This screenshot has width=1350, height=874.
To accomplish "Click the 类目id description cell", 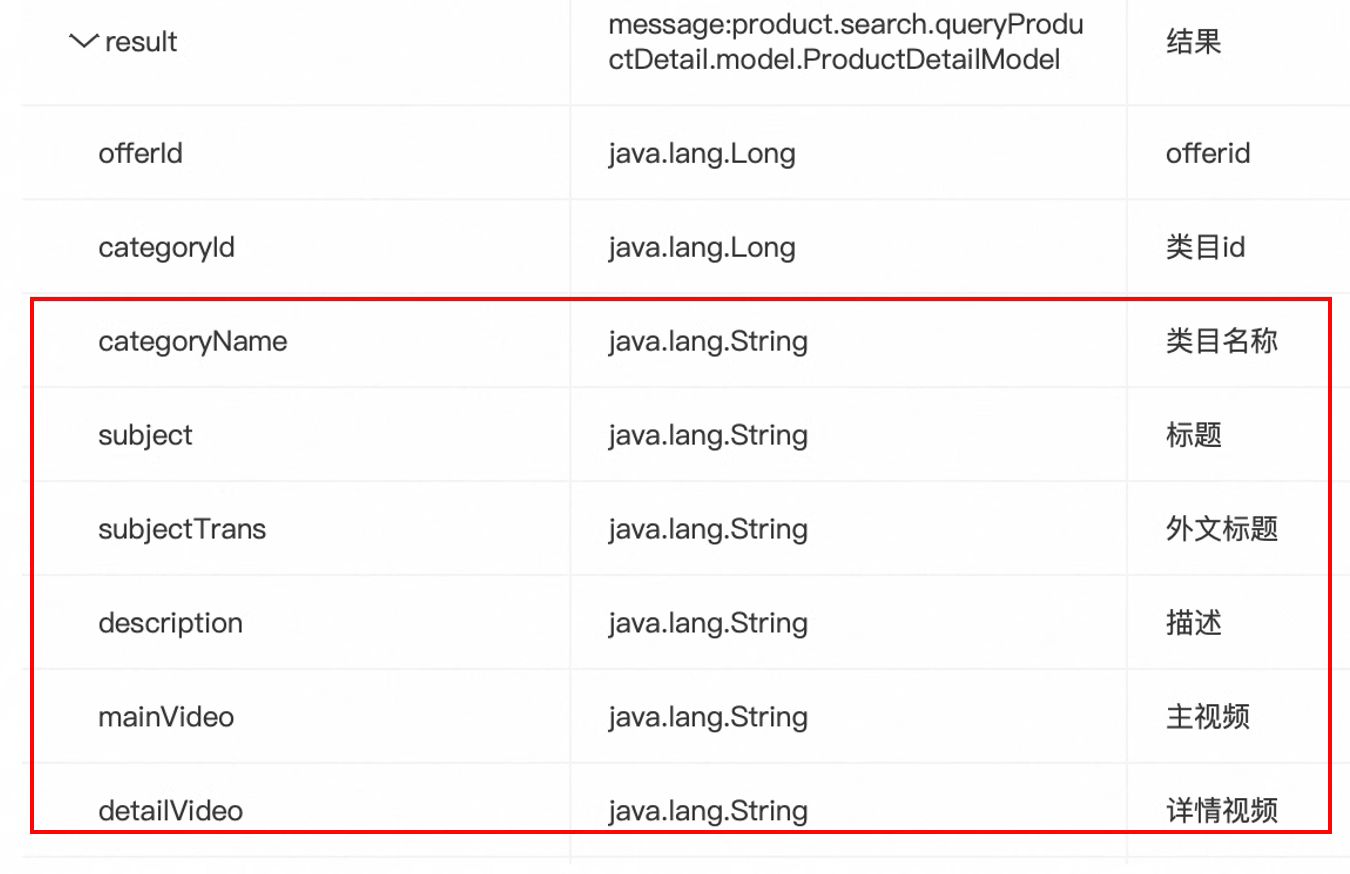I will pyautogui.click(x=1205, y=247).
